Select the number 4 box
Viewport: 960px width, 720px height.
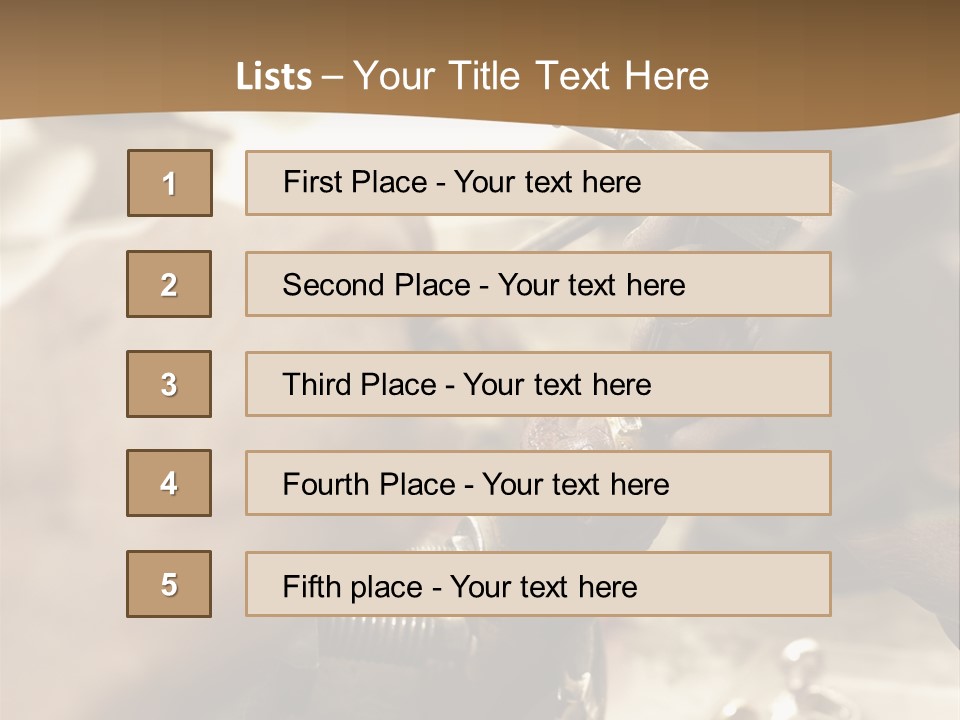click(x=169, y=483)
